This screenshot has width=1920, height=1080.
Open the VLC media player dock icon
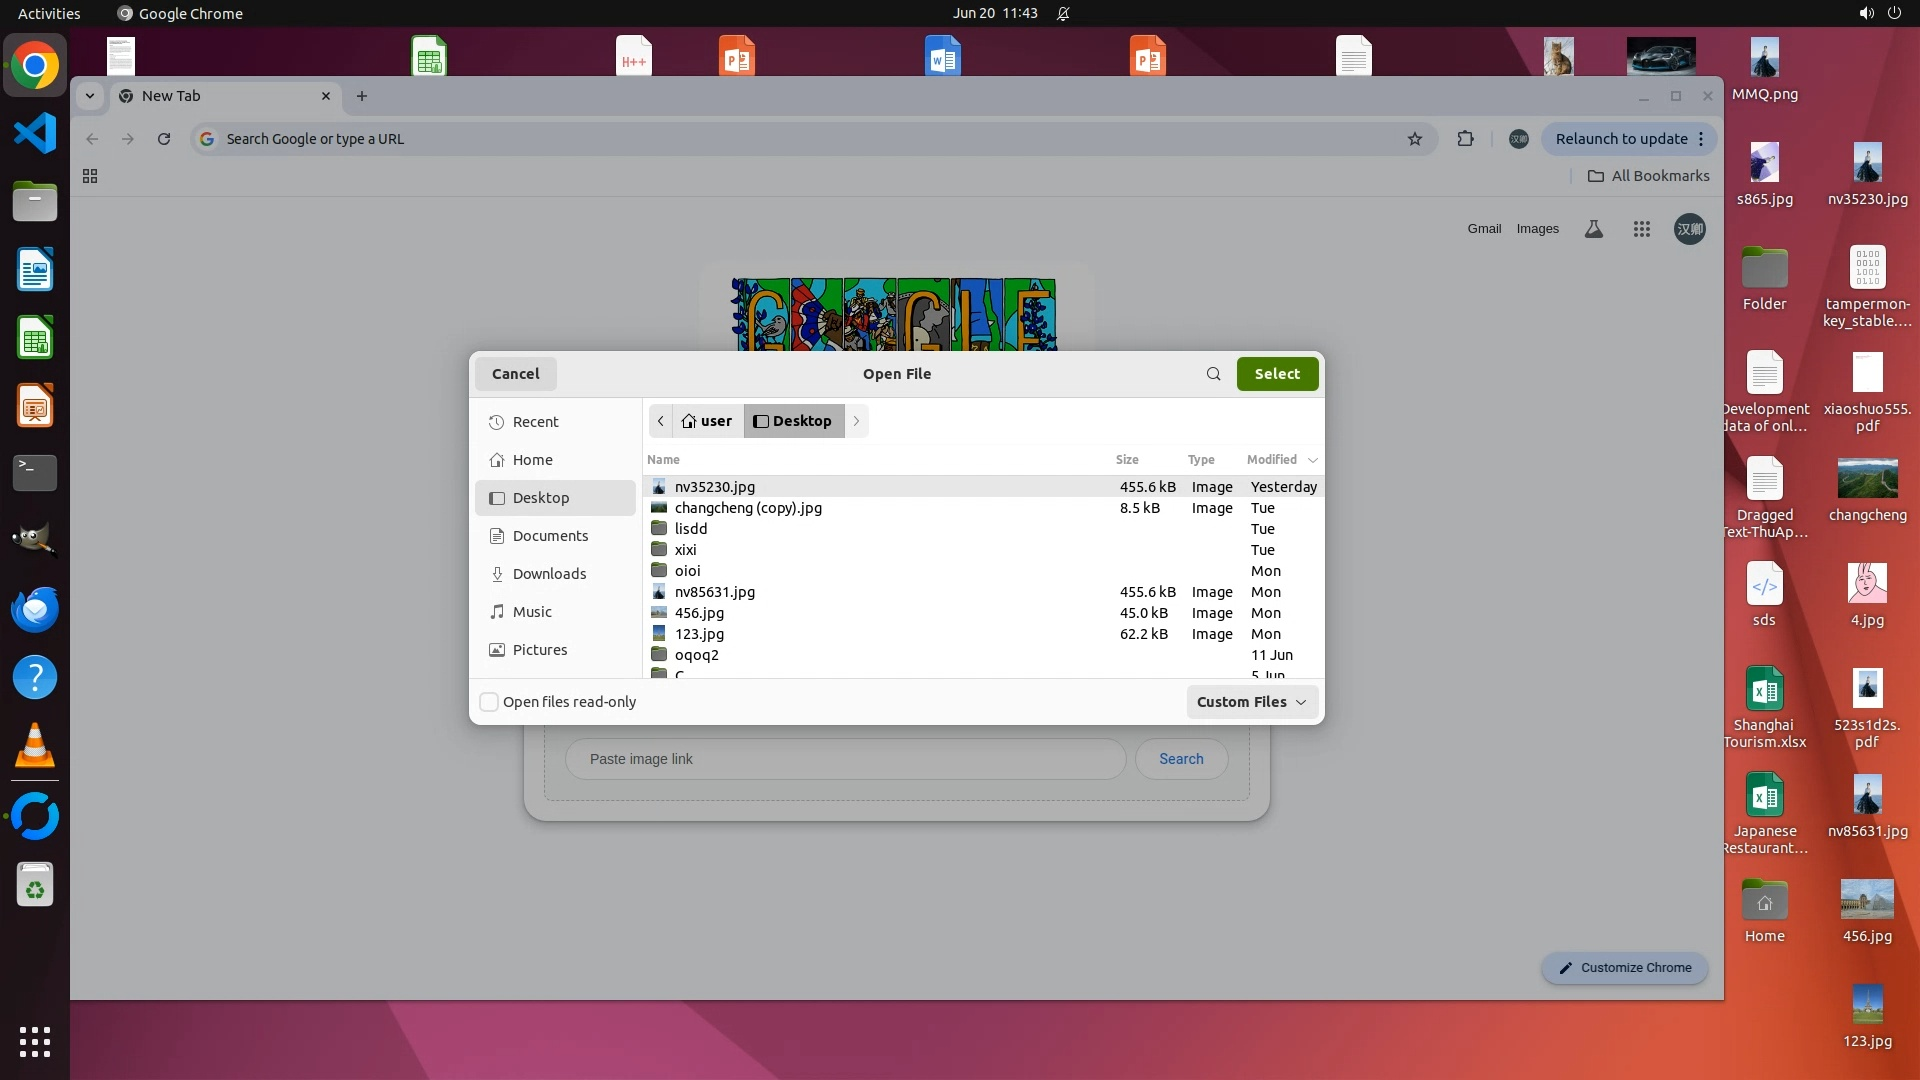(x=35, y=746)
